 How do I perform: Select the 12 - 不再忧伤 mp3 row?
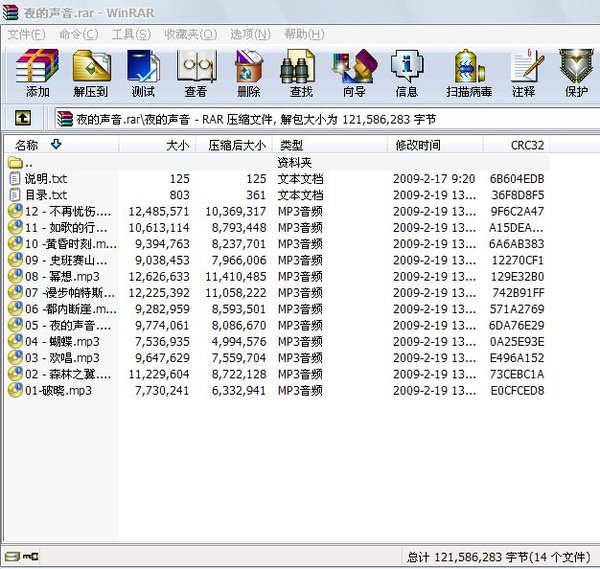[278, 211]
